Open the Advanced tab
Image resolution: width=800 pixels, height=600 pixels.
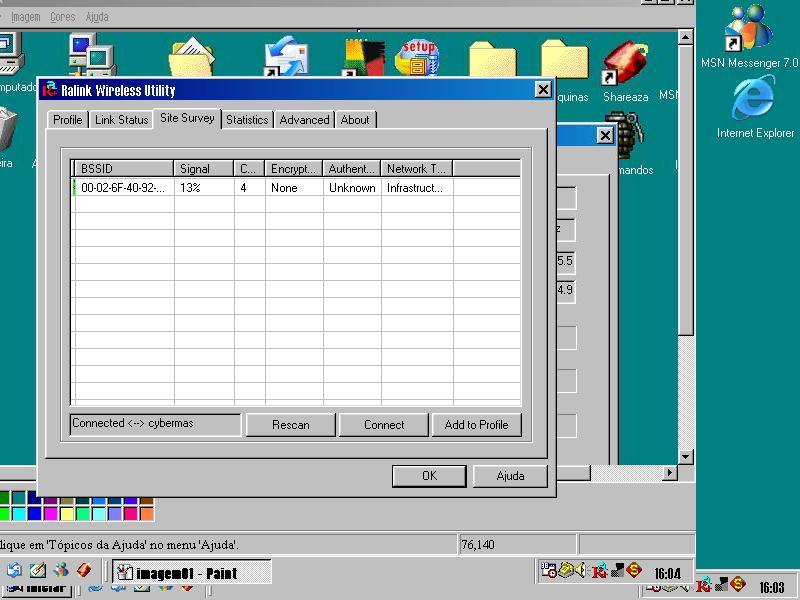point(305,120)
